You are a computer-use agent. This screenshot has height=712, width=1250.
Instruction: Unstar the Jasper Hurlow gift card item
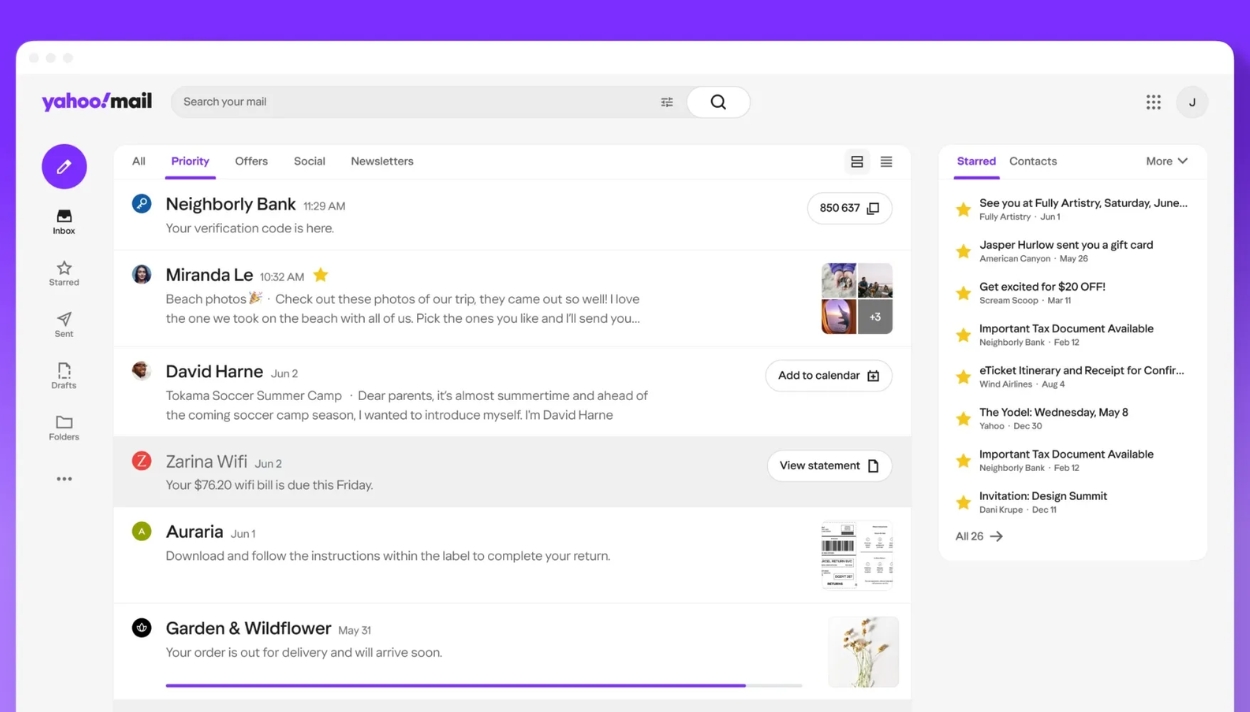tap(963, 251)
